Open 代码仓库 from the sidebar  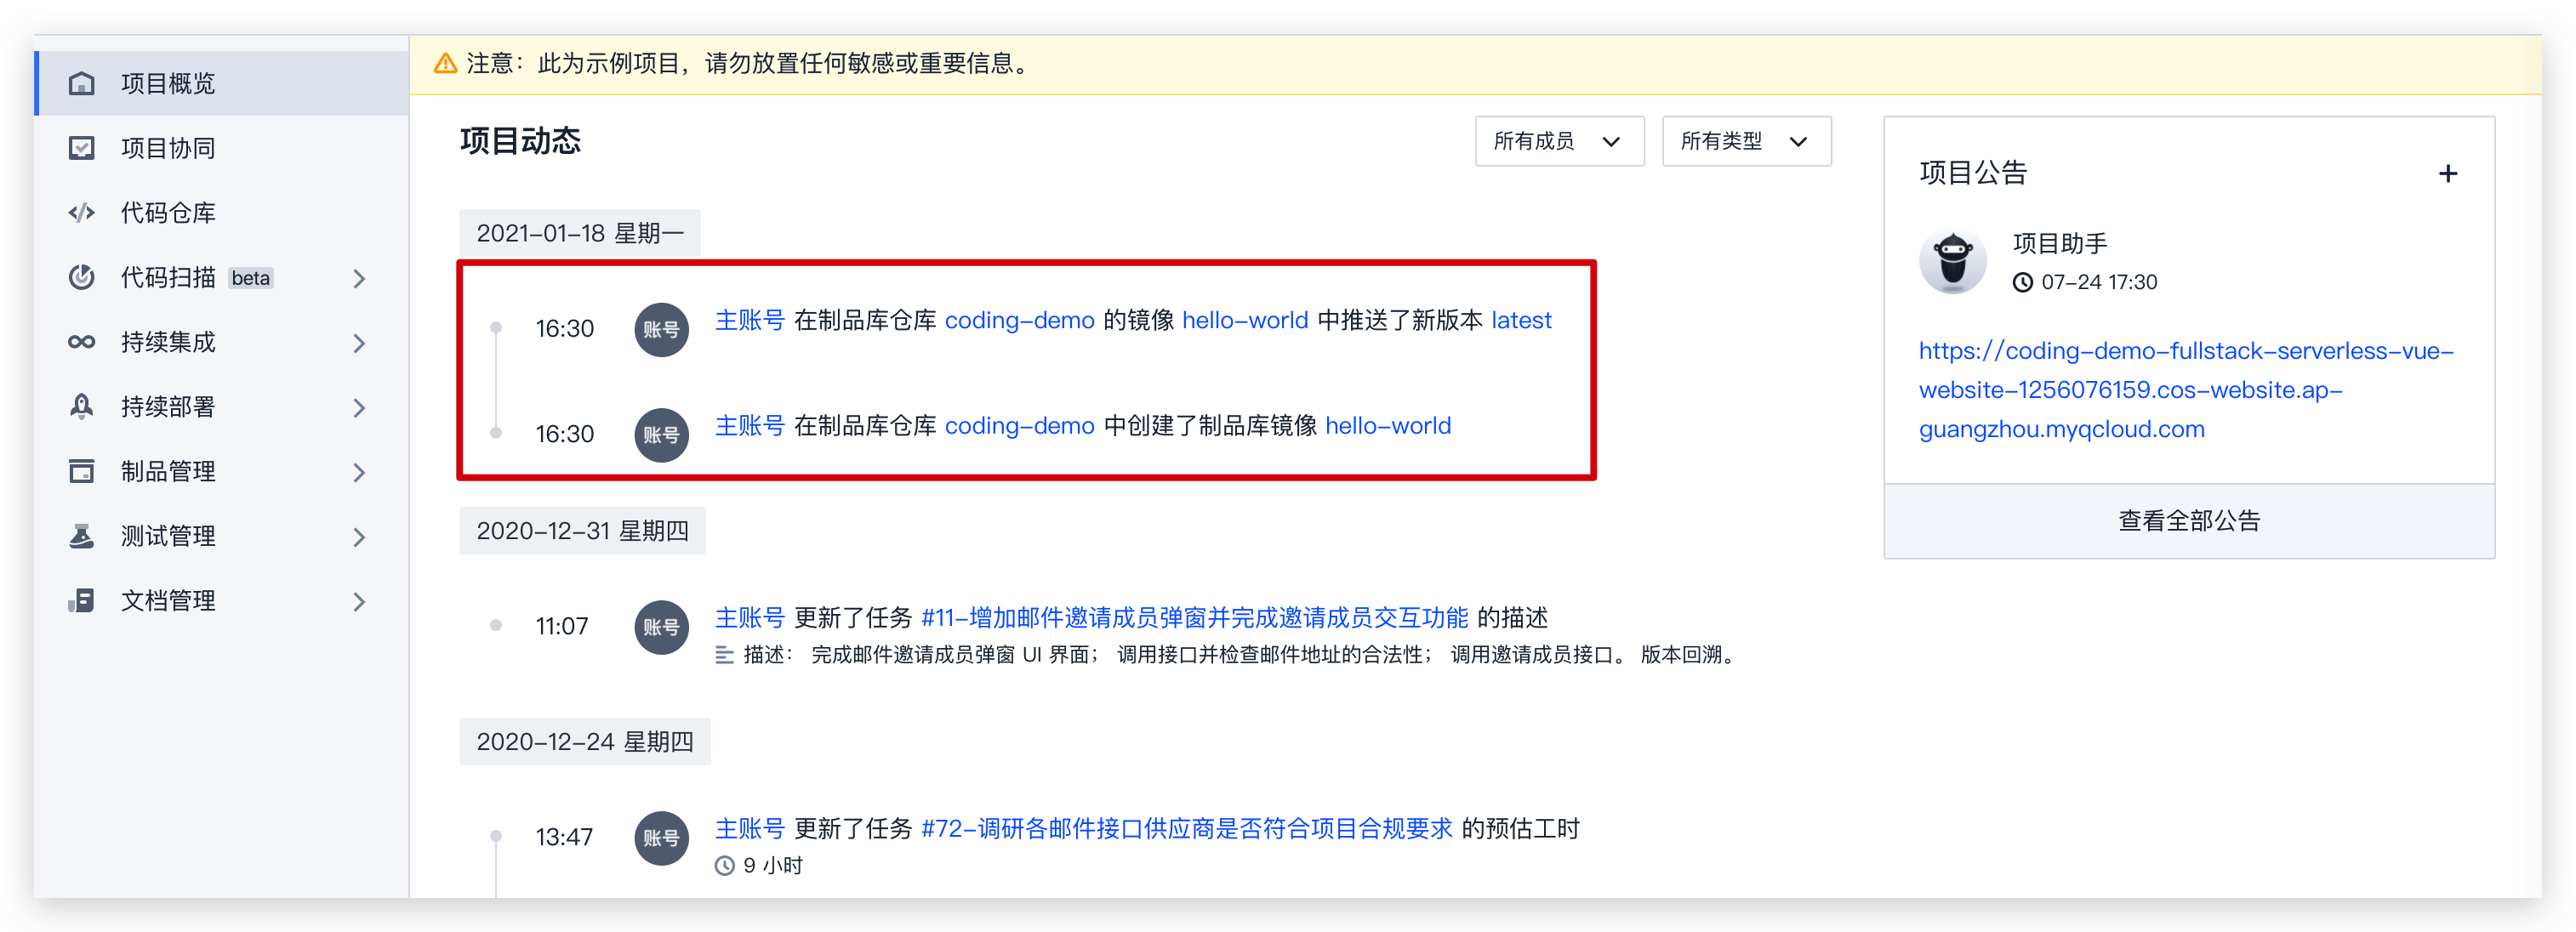pyautogui.click(x=222, y=213)
